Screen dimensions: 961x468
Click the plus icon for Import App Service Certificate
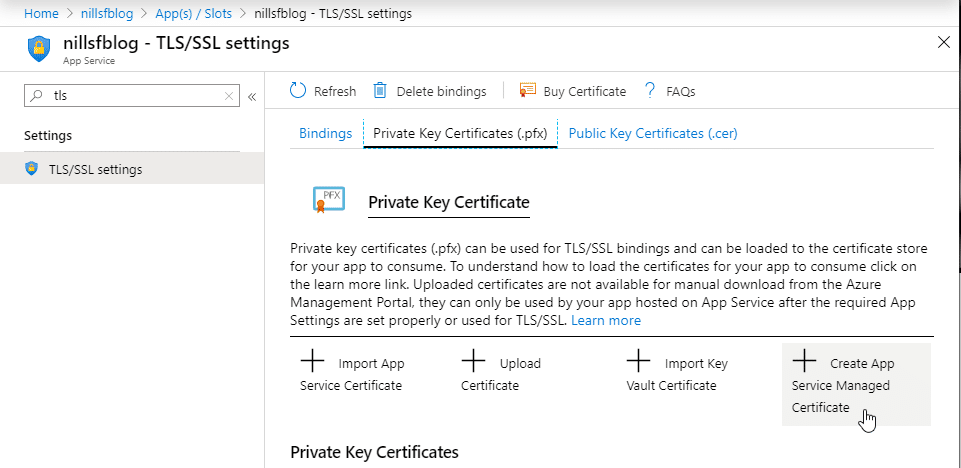(313, 361)
